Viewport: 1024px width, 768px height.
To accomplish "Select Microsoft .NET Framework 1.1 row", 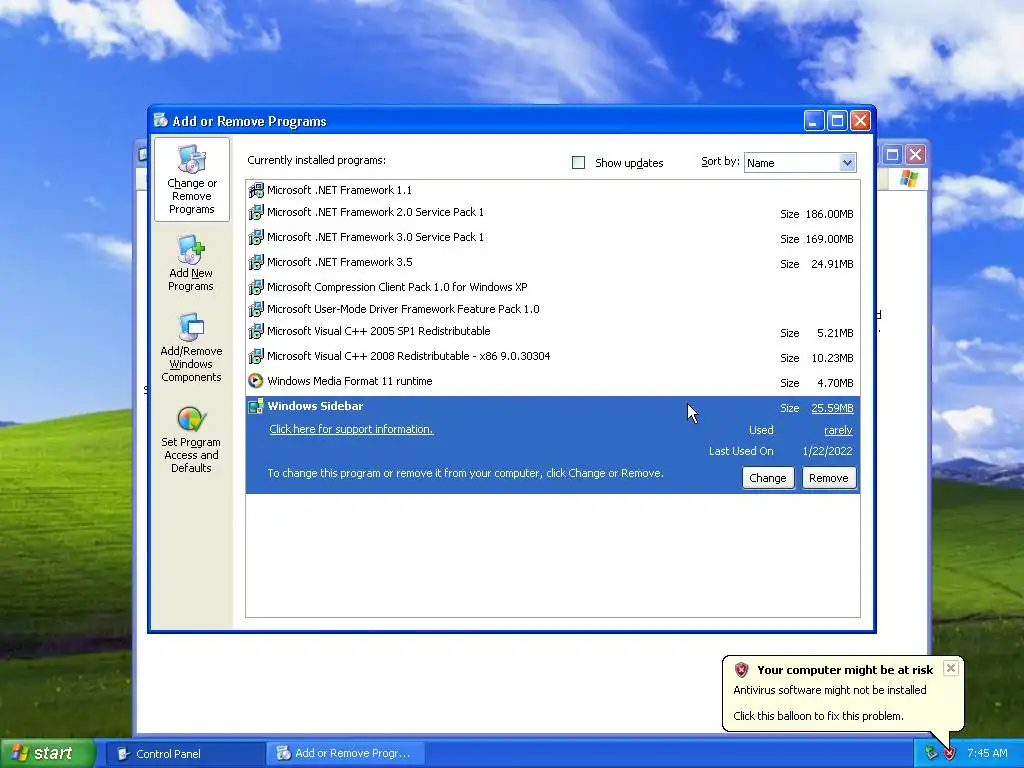I will (552, 190).
